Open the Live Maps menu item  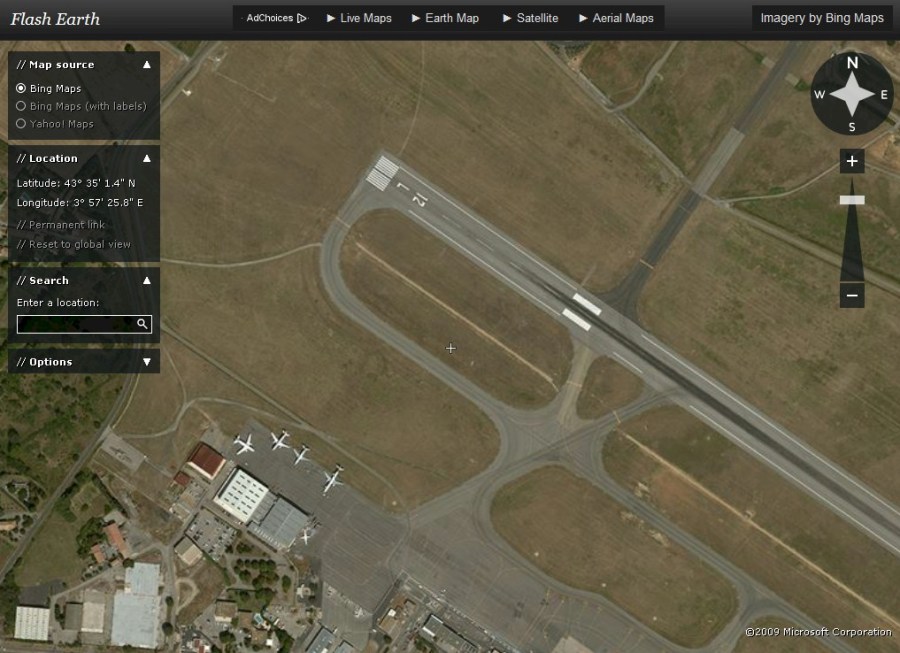point(359,18)
